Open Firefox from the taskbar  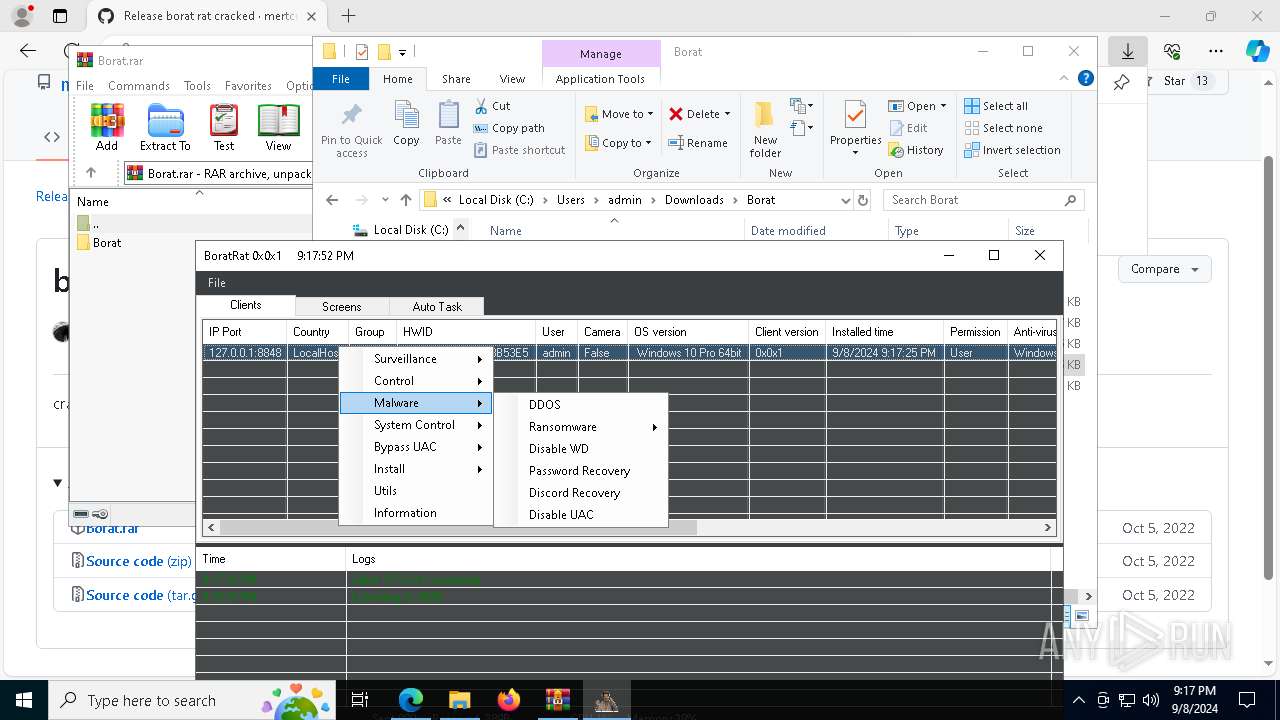pos(509,700)
